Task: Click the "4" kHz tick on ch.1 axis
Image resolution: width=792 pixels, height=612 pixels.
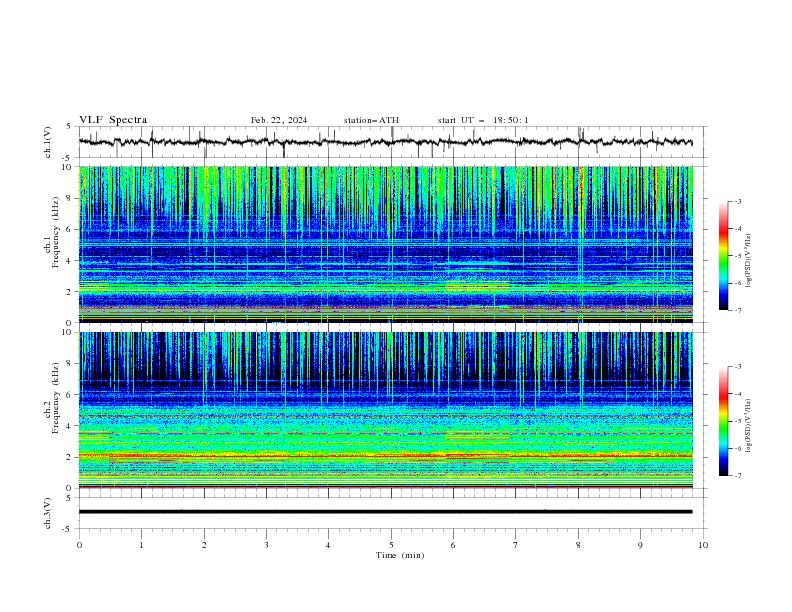Action: (x=71, y=261)
